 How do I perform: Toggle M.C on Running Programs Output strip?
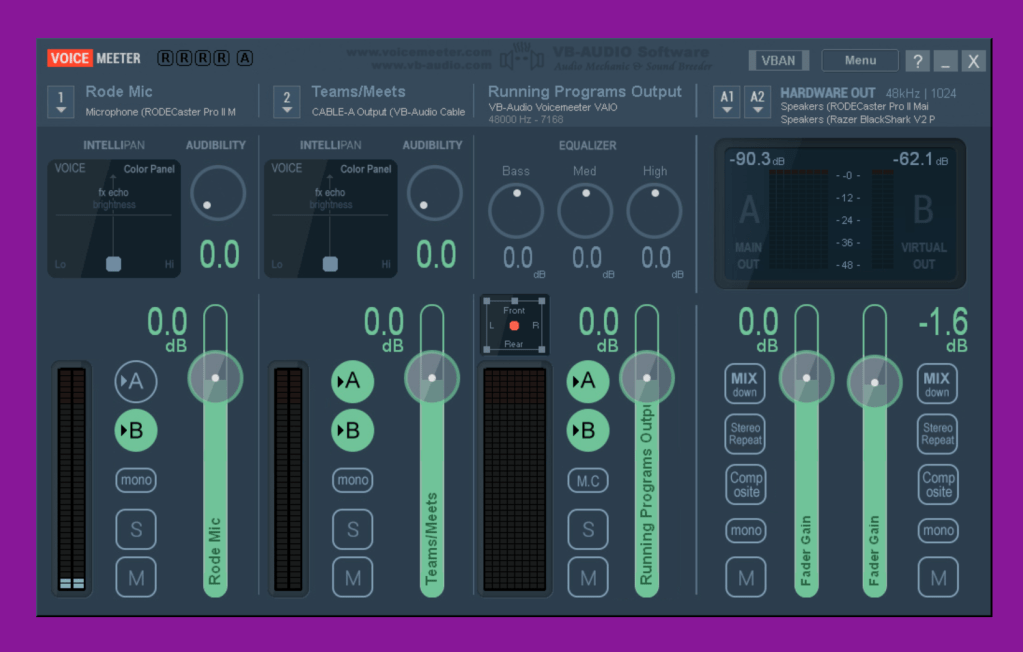click(x=588, y=482)
